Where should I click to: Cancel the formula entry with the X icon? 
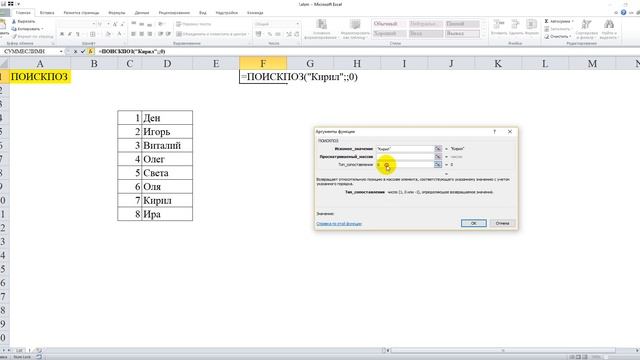[76, 51]
